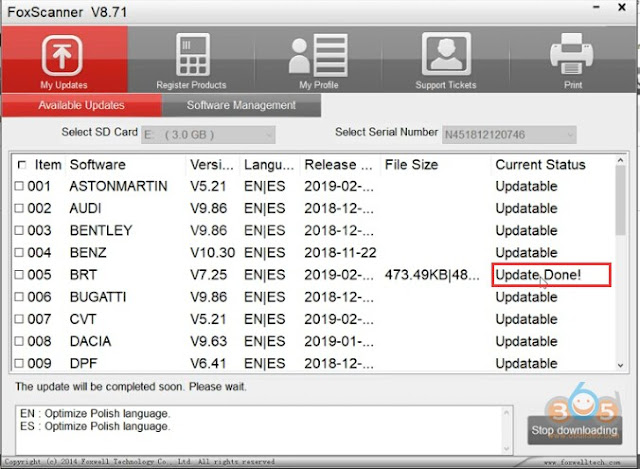
Task: Click the ES Optimize Polish language note
Action: click(x=95, y=426)
